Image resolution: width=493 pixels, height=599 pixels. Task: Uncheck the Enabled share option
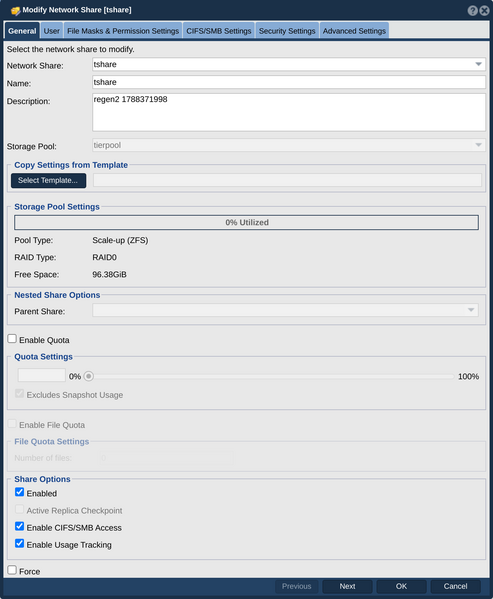19,492
